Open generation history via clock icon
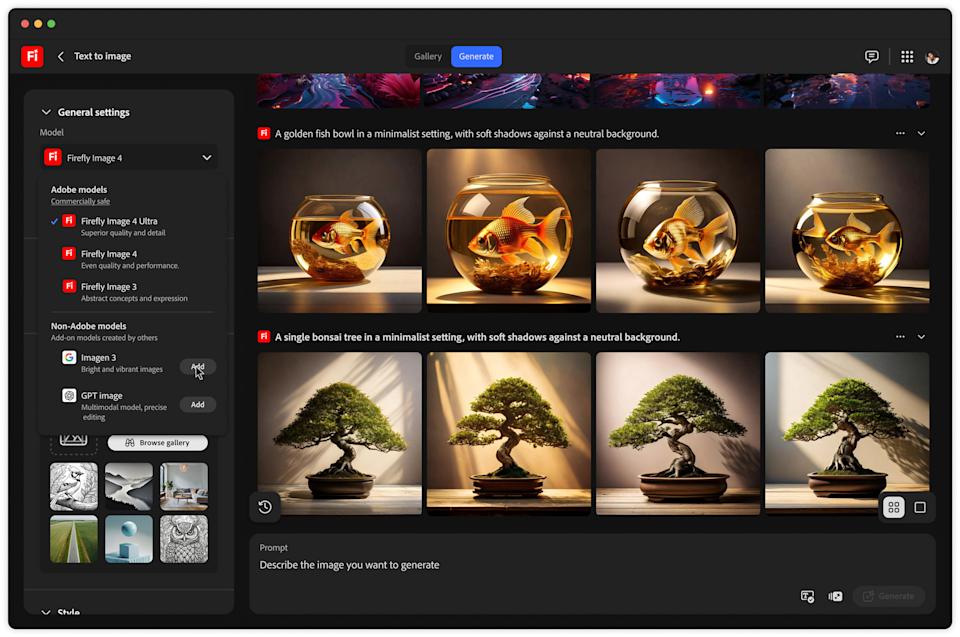 pyautogui.click(x=264, y=507)
